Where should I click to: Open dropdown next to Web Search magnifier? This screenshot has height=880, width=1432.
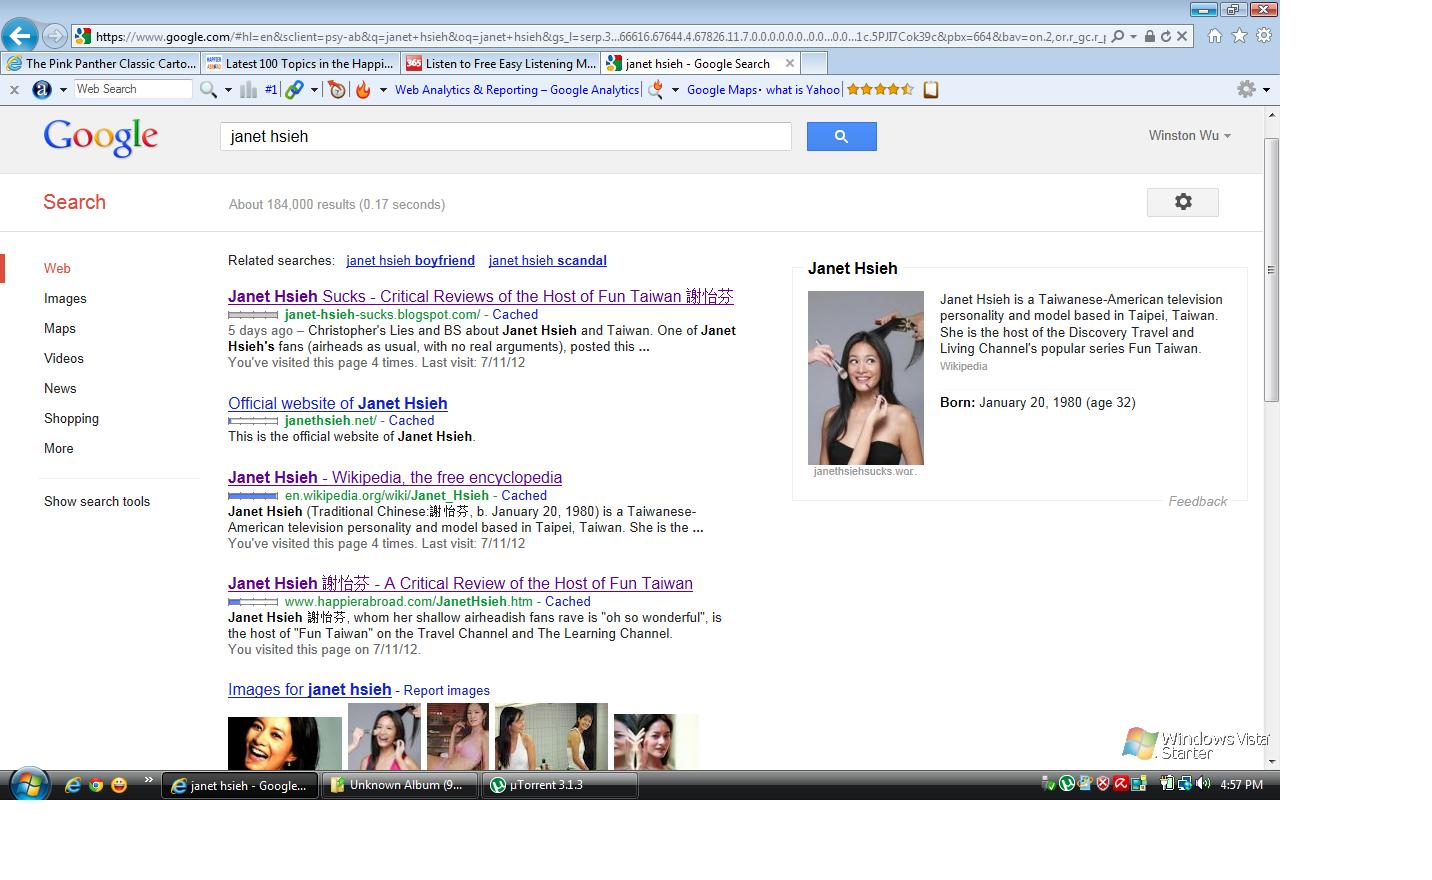pos(228,90)
